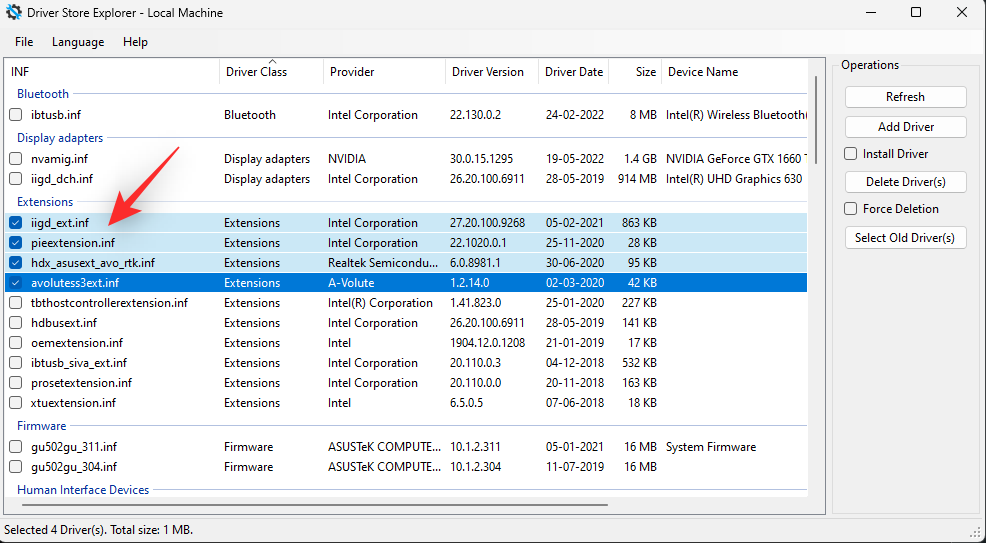Open the Language menu
Image resolution: width=986 pixels, height=543 pixels.
point(78,42)
